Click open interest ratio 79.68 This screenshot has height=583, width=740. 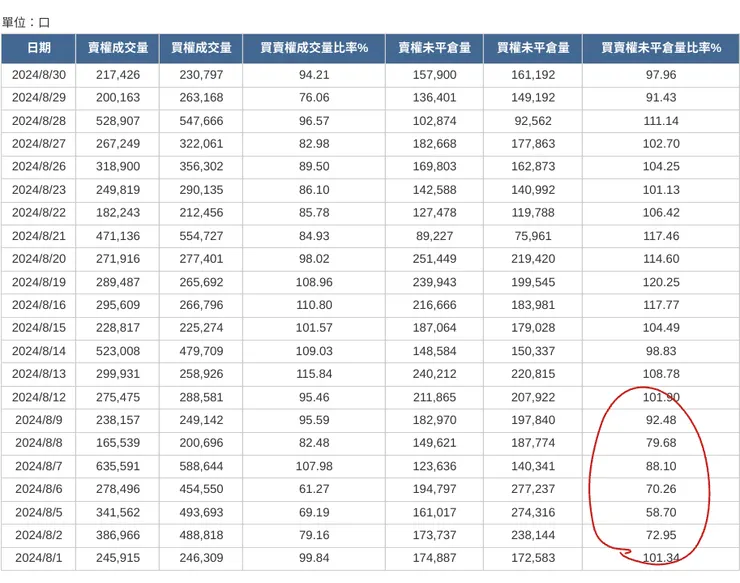pos(661,443)
